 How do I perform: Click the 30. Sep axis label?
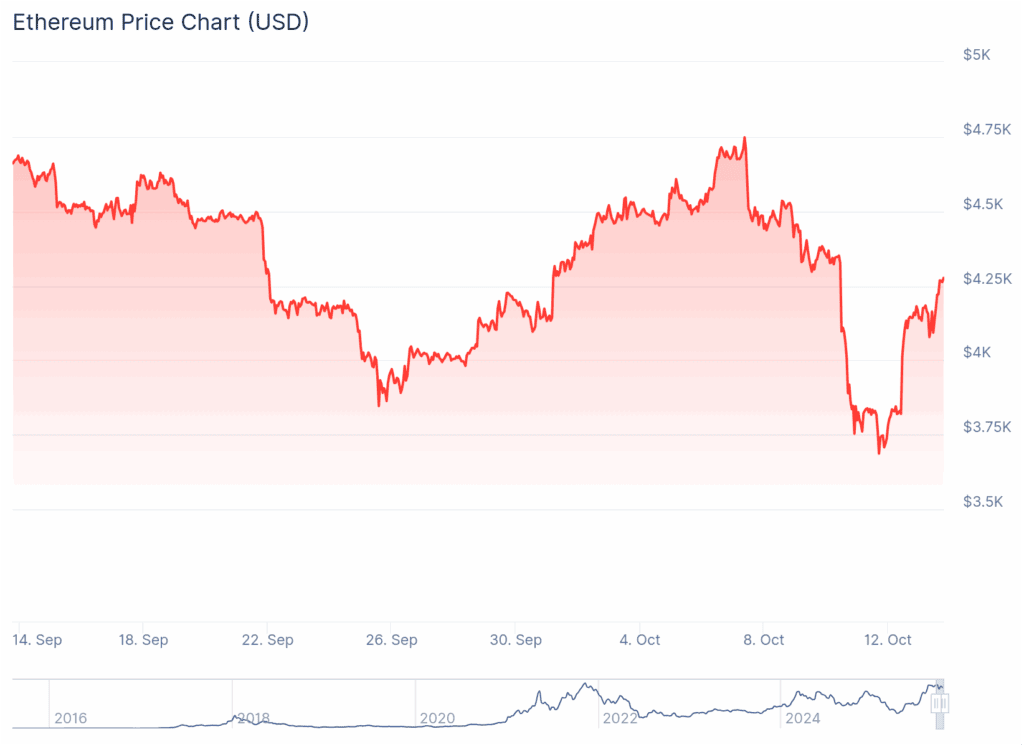516,640
